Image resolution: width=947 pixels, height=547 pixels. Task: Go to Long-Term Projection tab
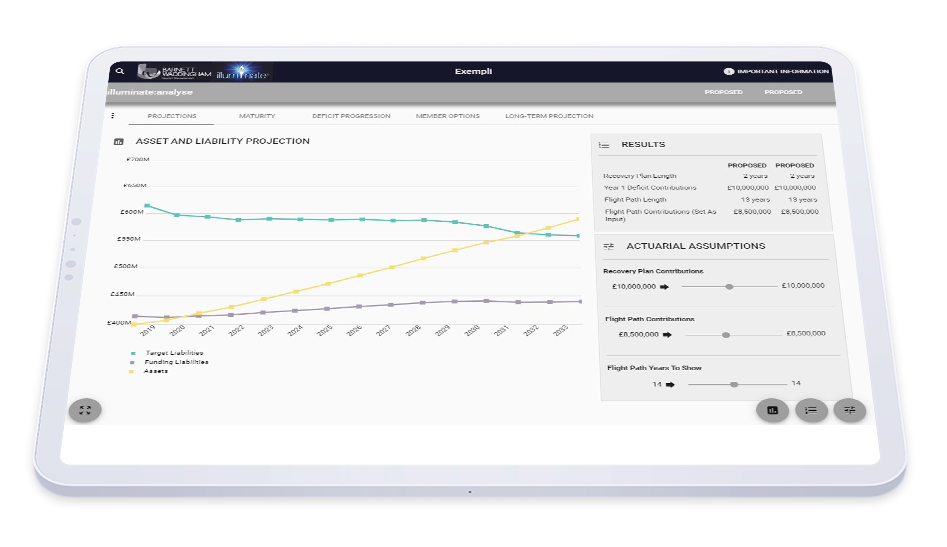[x=549, y=116]
